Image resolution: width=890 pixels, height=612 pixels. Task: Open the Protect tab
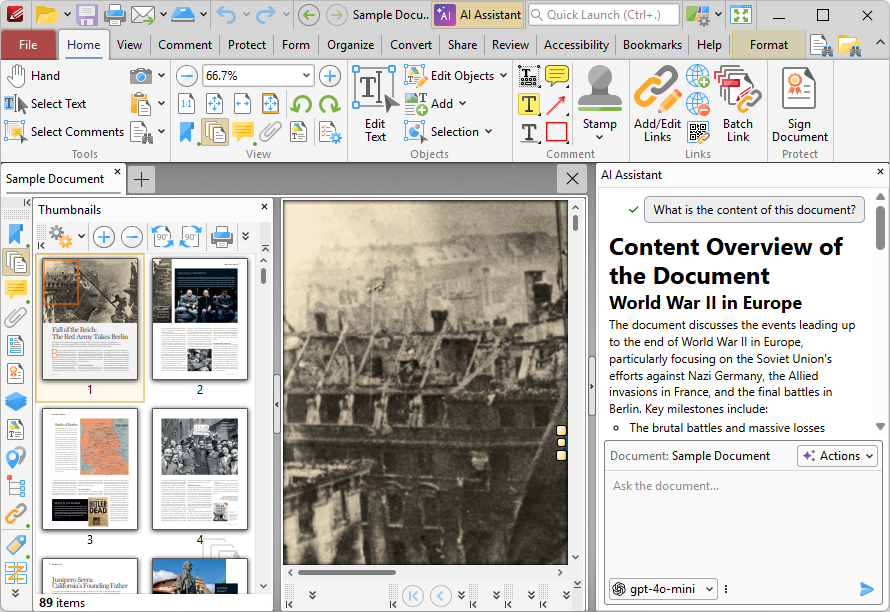pyautogui.click(x=247, y=45)
